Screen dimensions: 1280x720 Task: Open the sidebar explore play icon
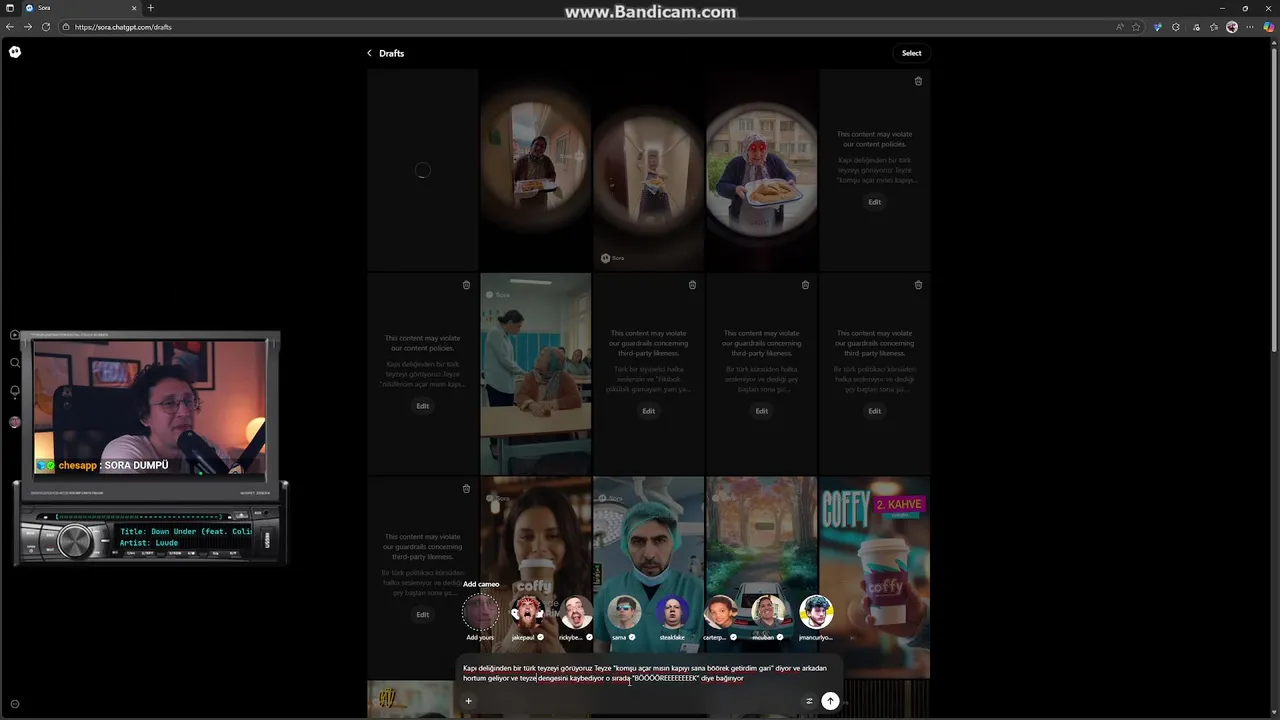(15, 335)
